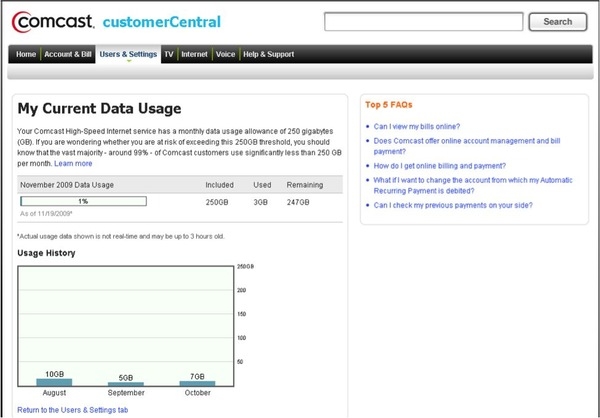This screenshot has height=418, width=600.
Task: Open the Voice tab
Action: point(225,54)
